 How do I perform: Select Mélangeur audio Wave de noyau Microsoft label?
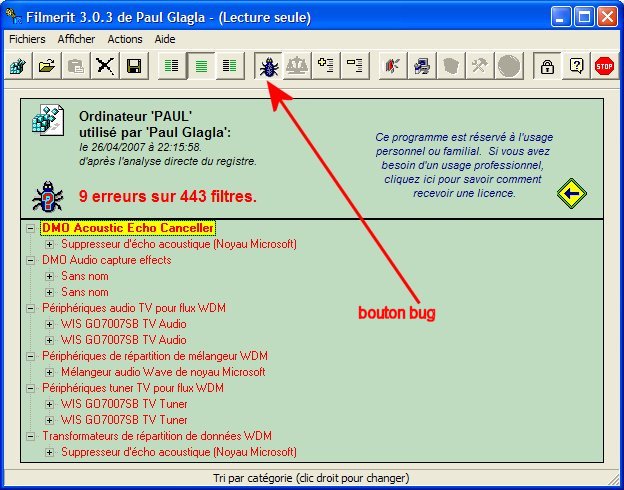tap(163, 372)
